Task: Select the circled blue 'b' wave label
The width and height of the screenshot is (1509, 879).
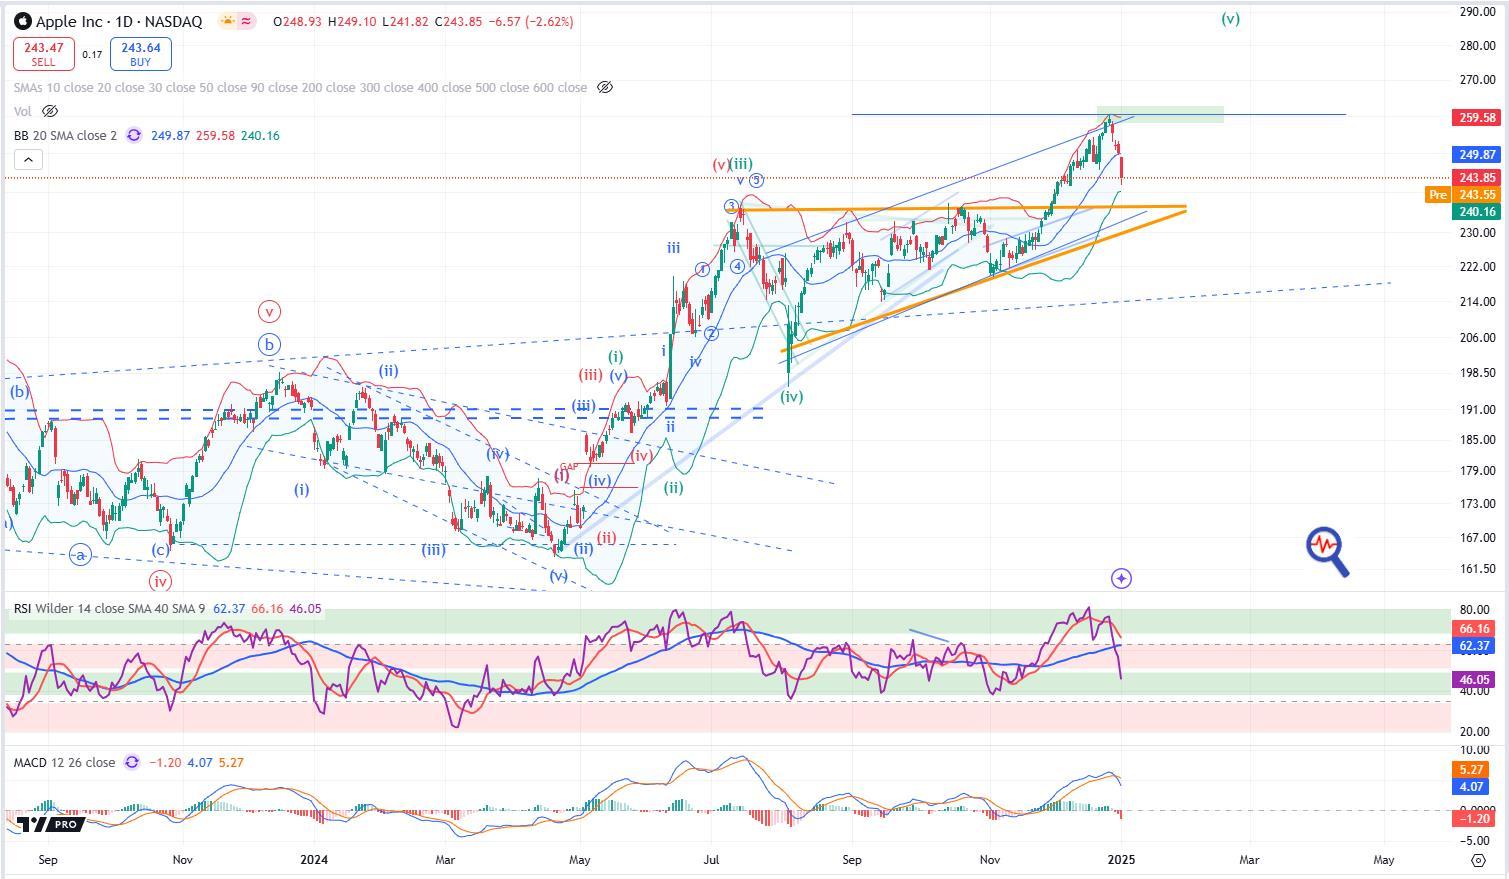Action: (269, 345)
